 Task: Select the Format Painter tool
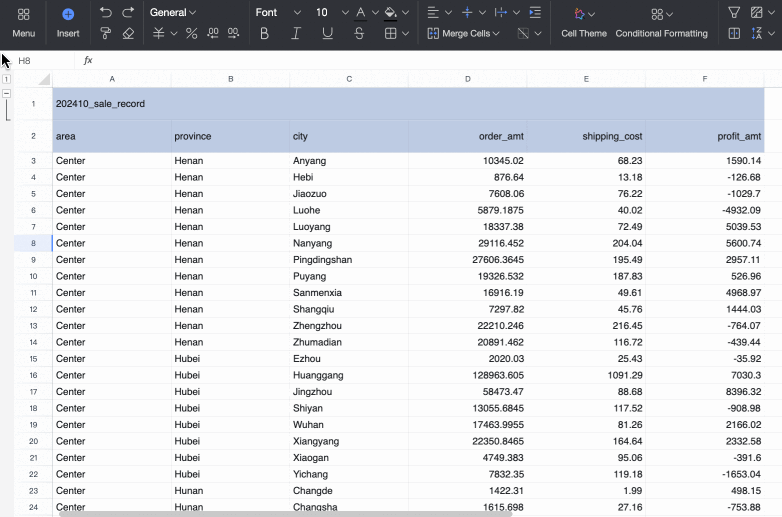[x=106, y=34]
